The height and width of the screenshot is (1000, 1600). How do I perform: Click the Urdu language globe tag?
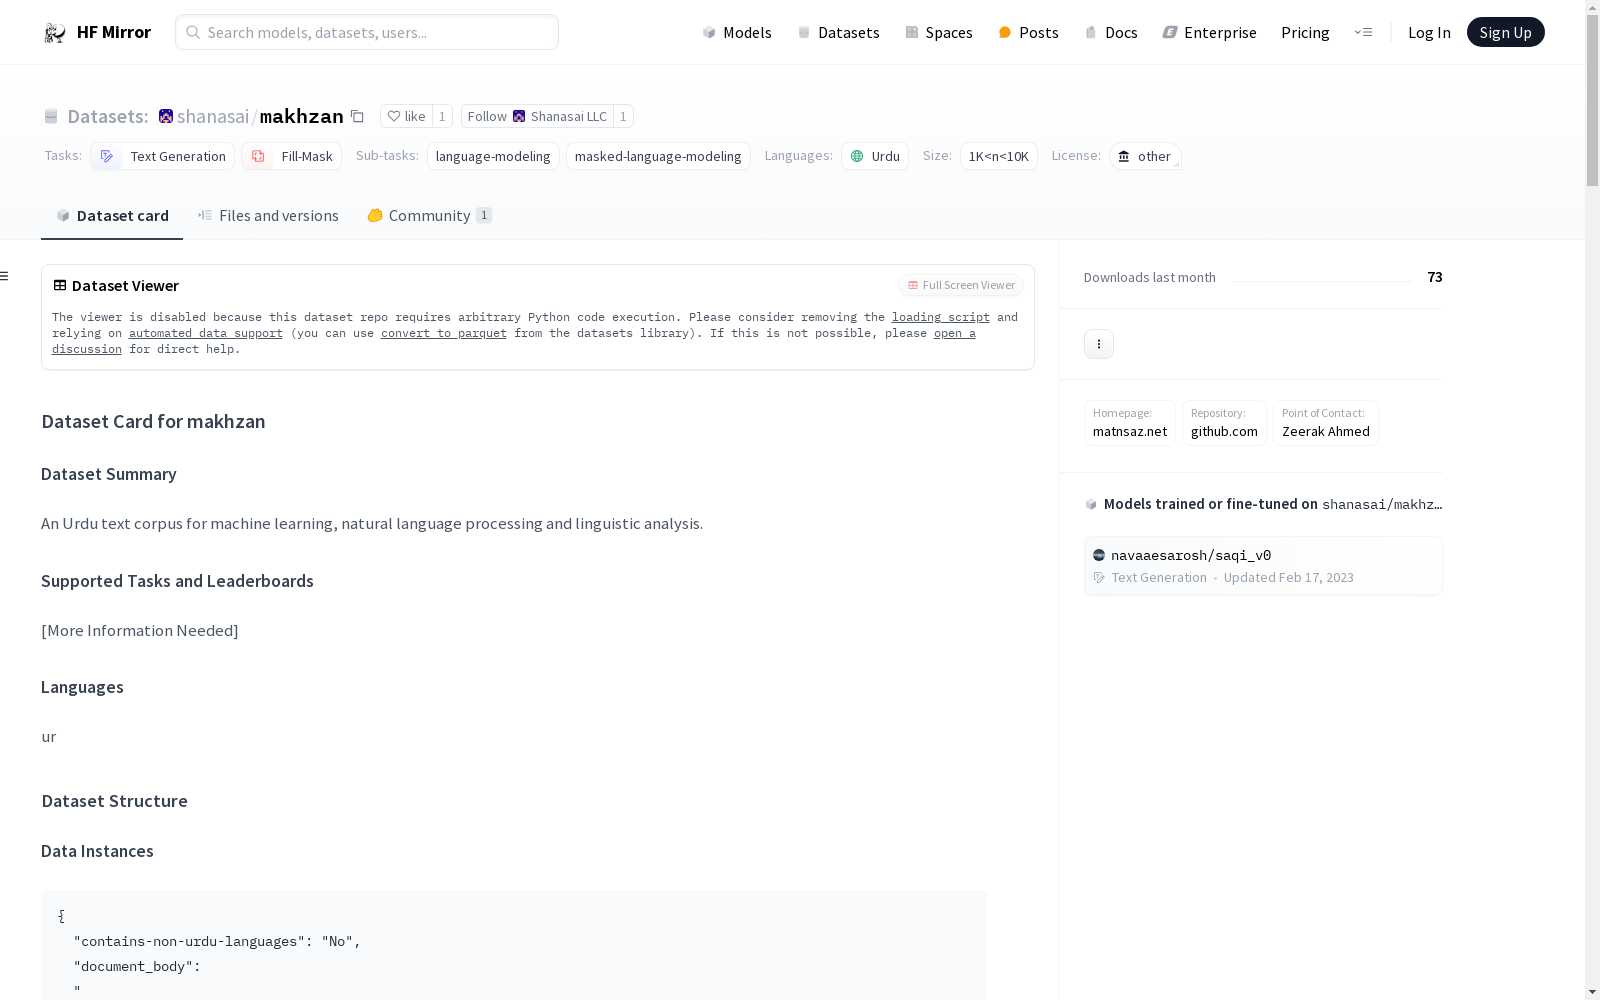(875, 156)
